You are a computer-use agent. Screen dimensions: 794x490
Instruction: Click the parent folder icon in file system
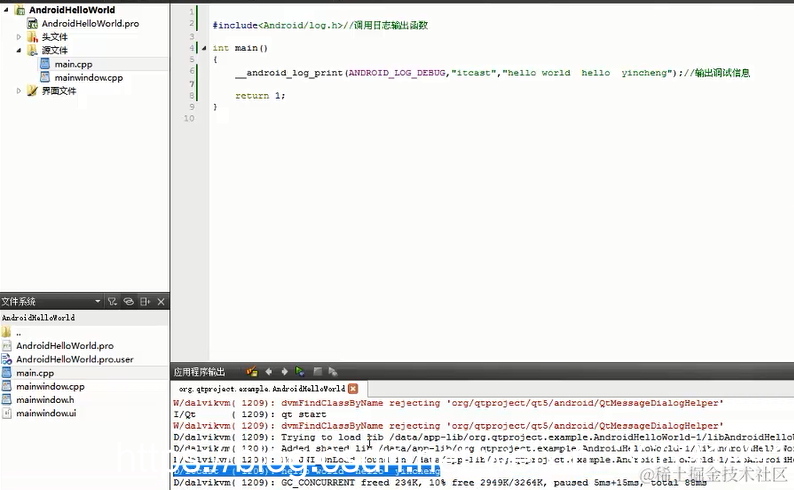click(6, 332)
